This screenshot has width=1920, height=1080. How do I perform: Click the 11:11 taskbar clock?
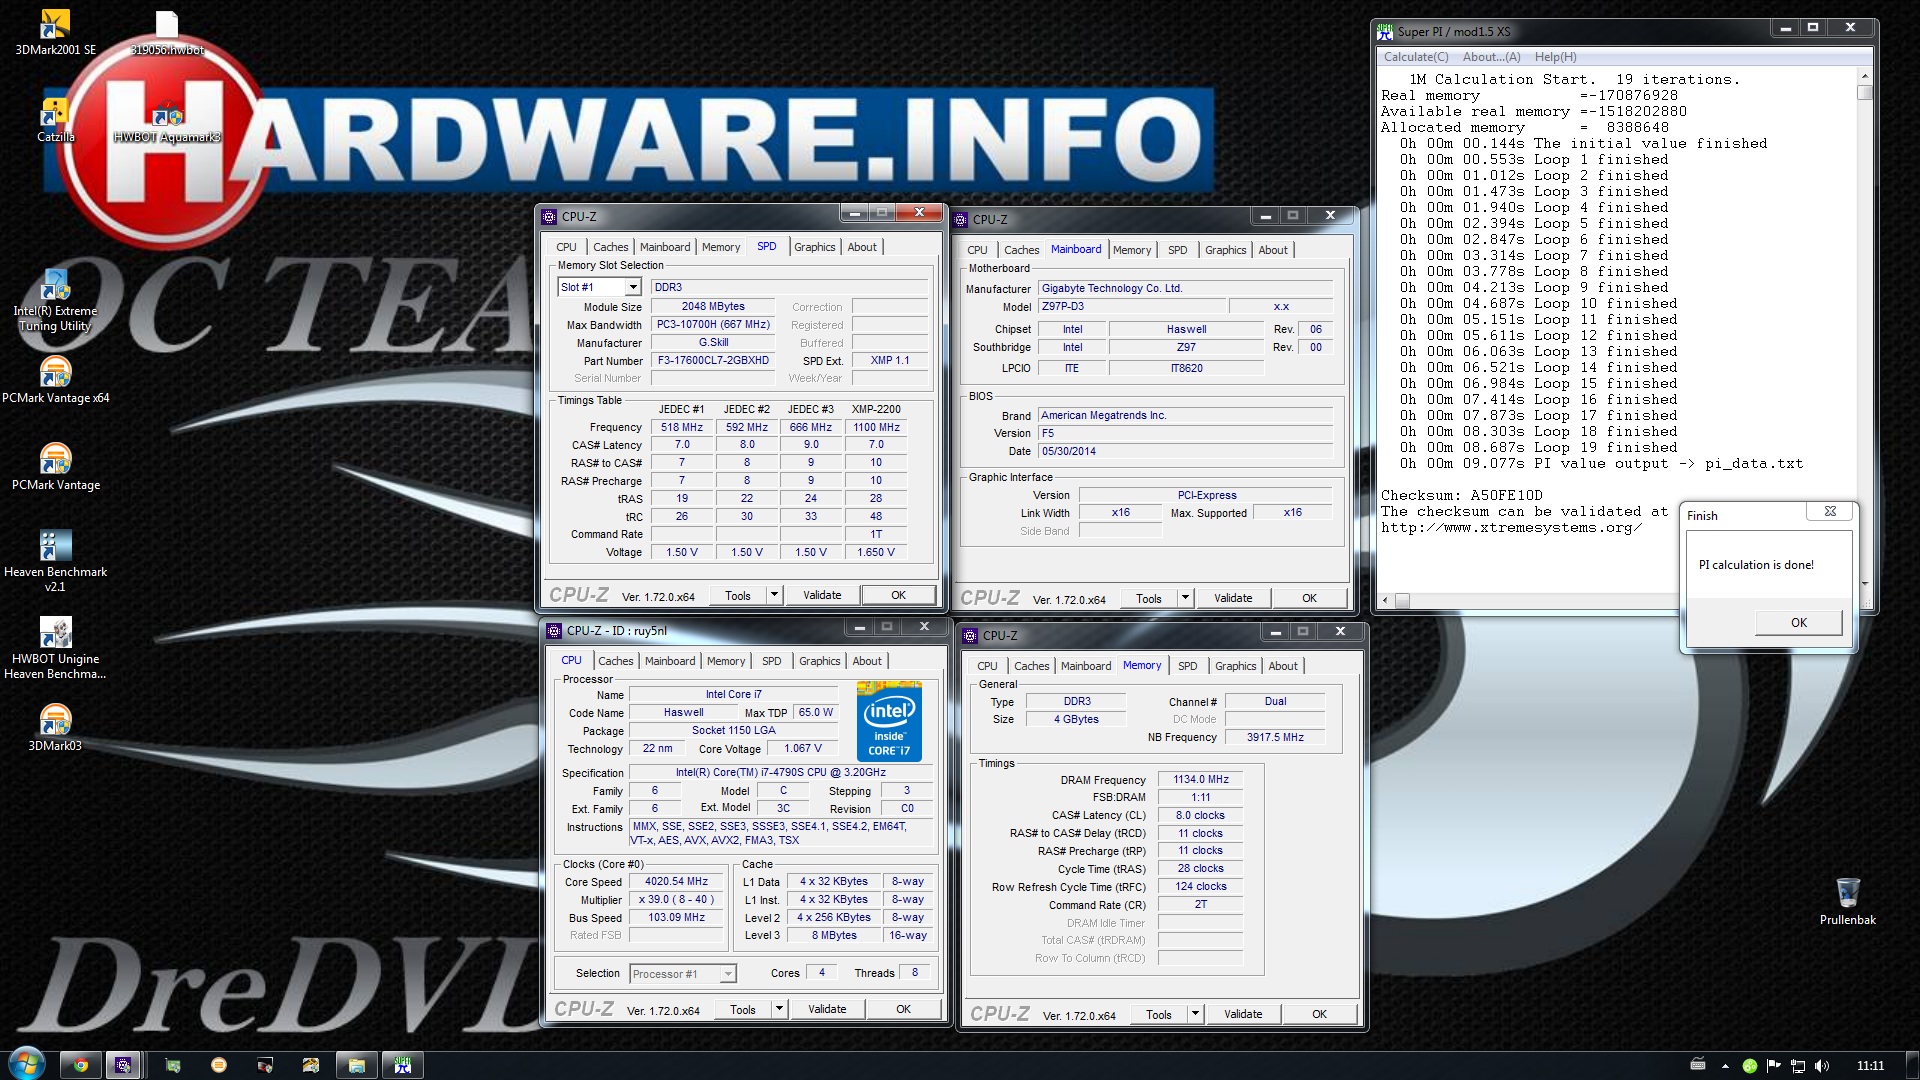[x=1869, y=1066]
